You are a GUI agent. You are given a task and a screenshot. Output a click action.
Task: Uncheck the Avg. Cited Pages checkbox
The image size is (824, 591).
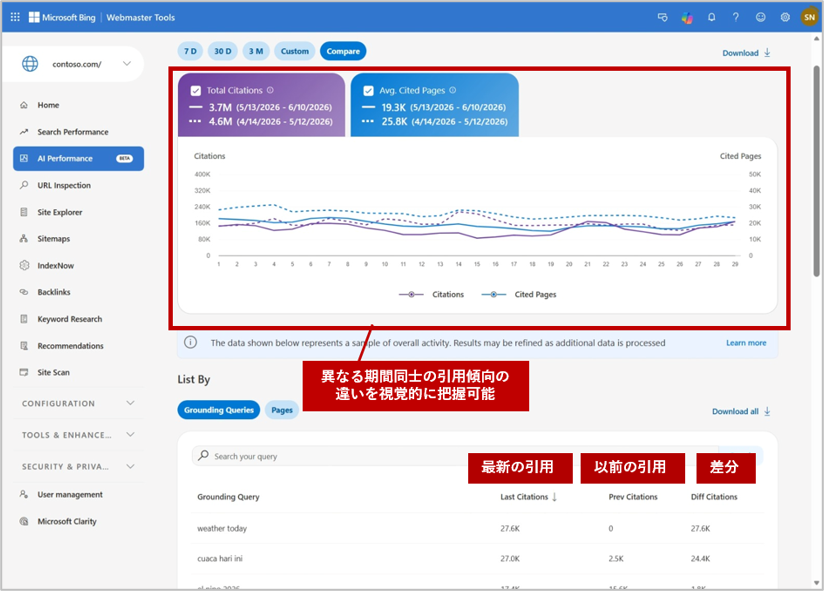pyautogui.click(x=368, y=91)
